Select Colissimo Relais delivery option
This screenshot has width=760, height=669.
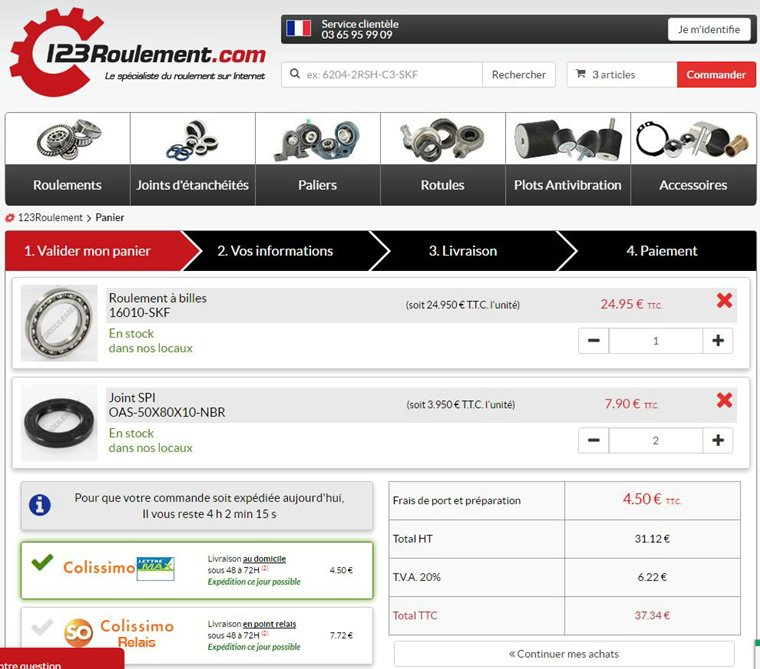coord(197,636)
